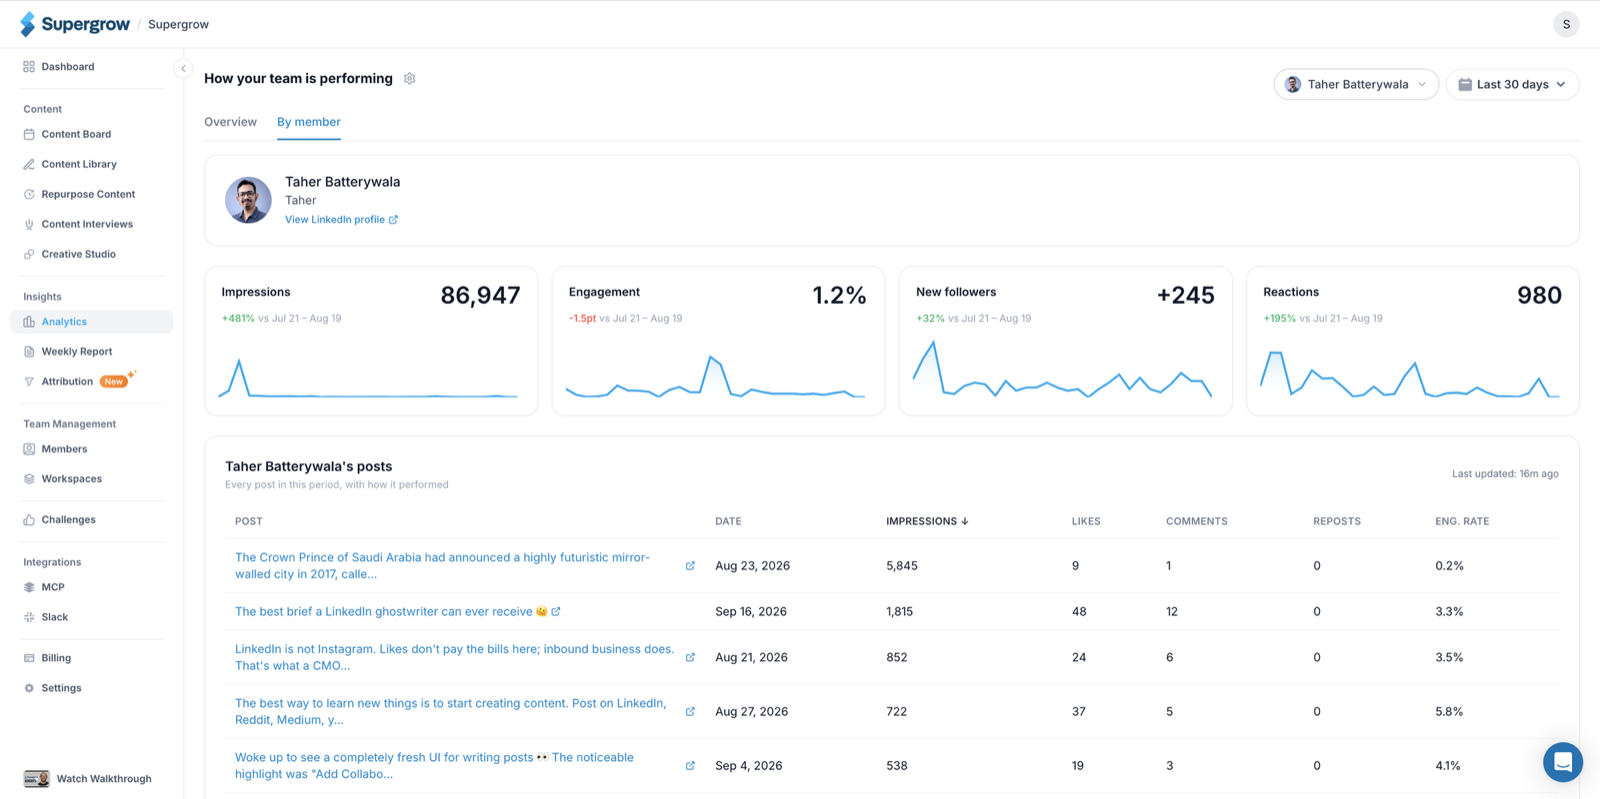1600x799 pixels.
Task: Open the best way to learn new things post
Action: coord(450,712)
